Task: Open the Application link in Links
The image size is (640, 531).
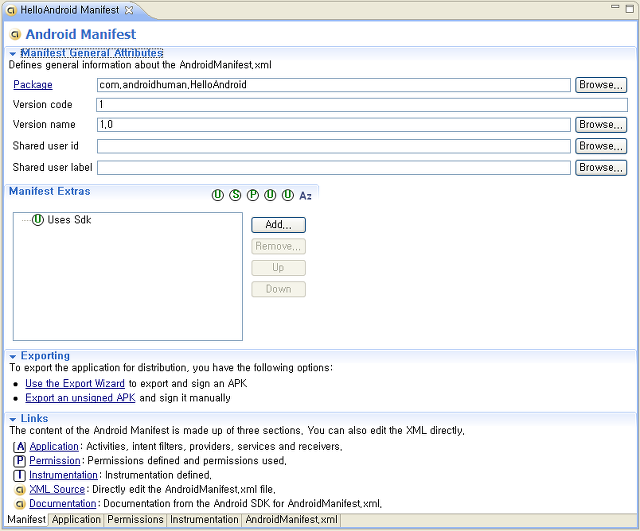Action: (x=54, y=447)
